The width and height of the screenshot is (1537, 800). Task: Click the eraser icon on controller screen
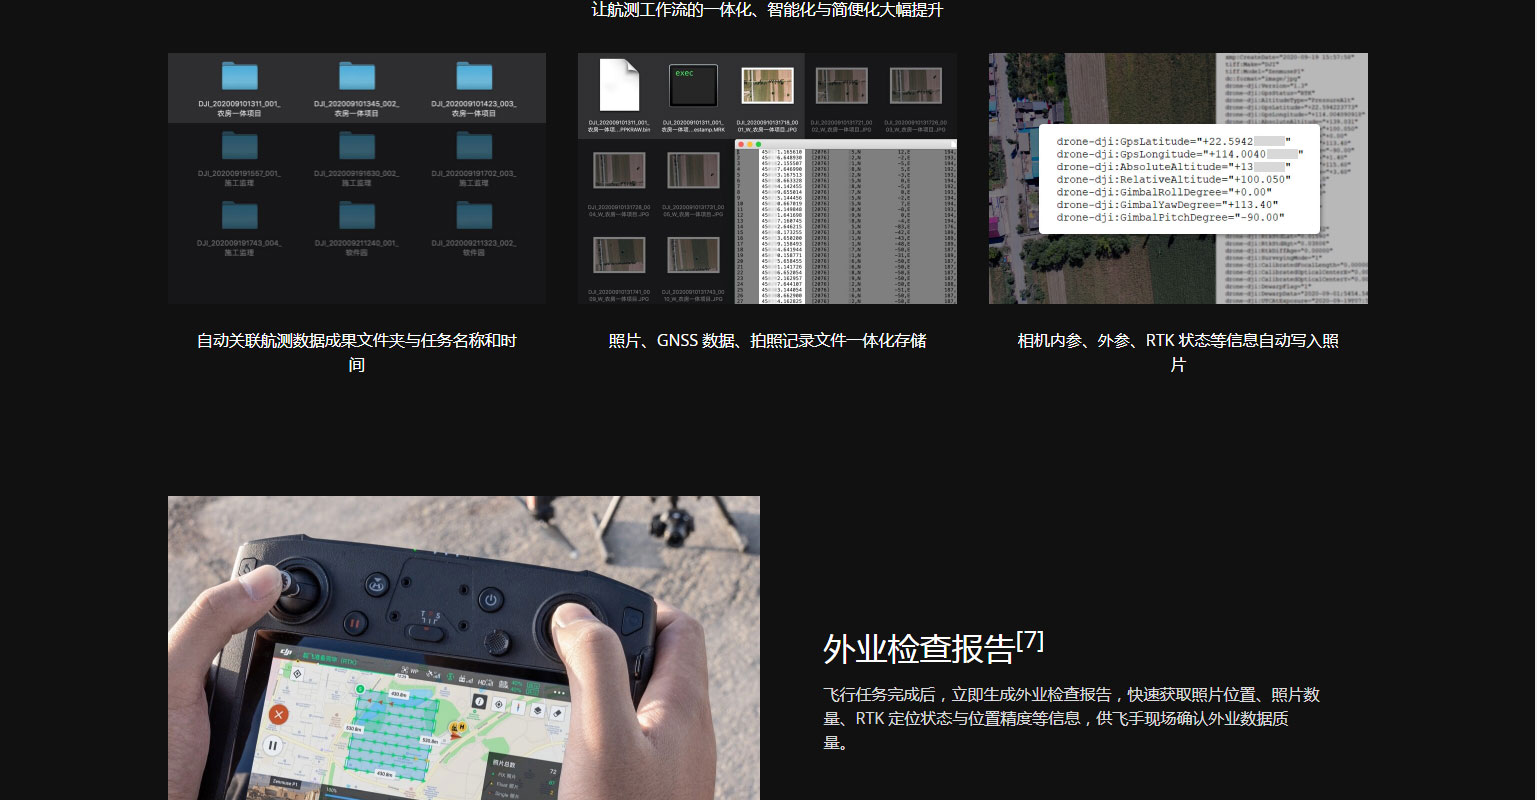coord(557,713)
